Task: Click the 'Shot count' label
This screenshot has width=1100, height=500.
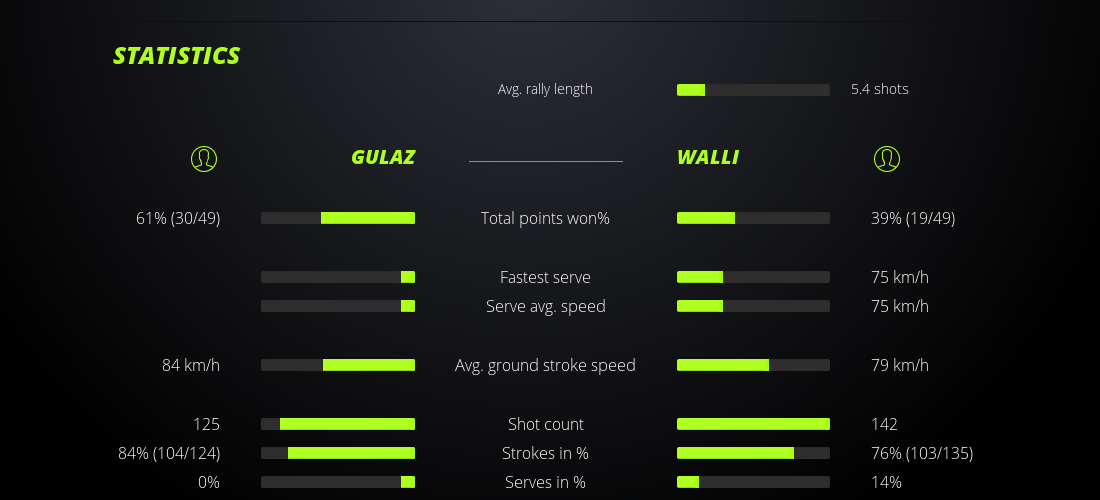Action: point(545,424)
